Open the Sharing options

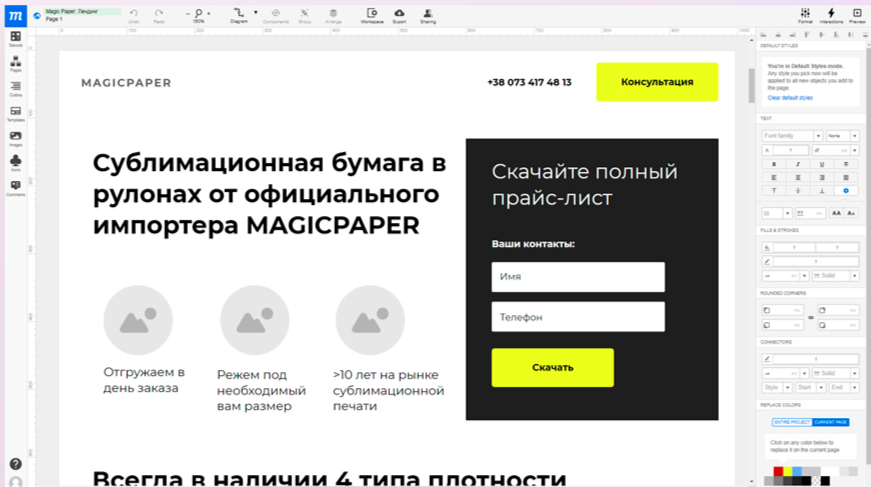point(428,14)
